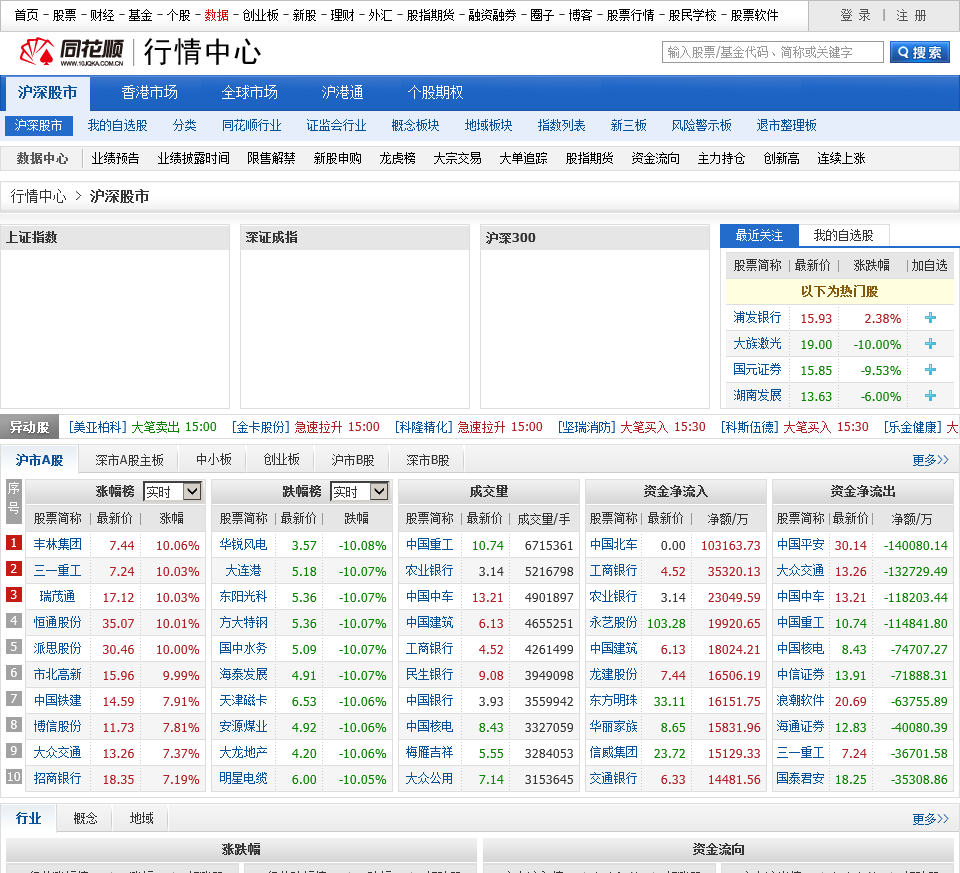Open 我的自选股 tab in watch panel
The width and height of the screenshot is (960, 873).
pos(843,236)
